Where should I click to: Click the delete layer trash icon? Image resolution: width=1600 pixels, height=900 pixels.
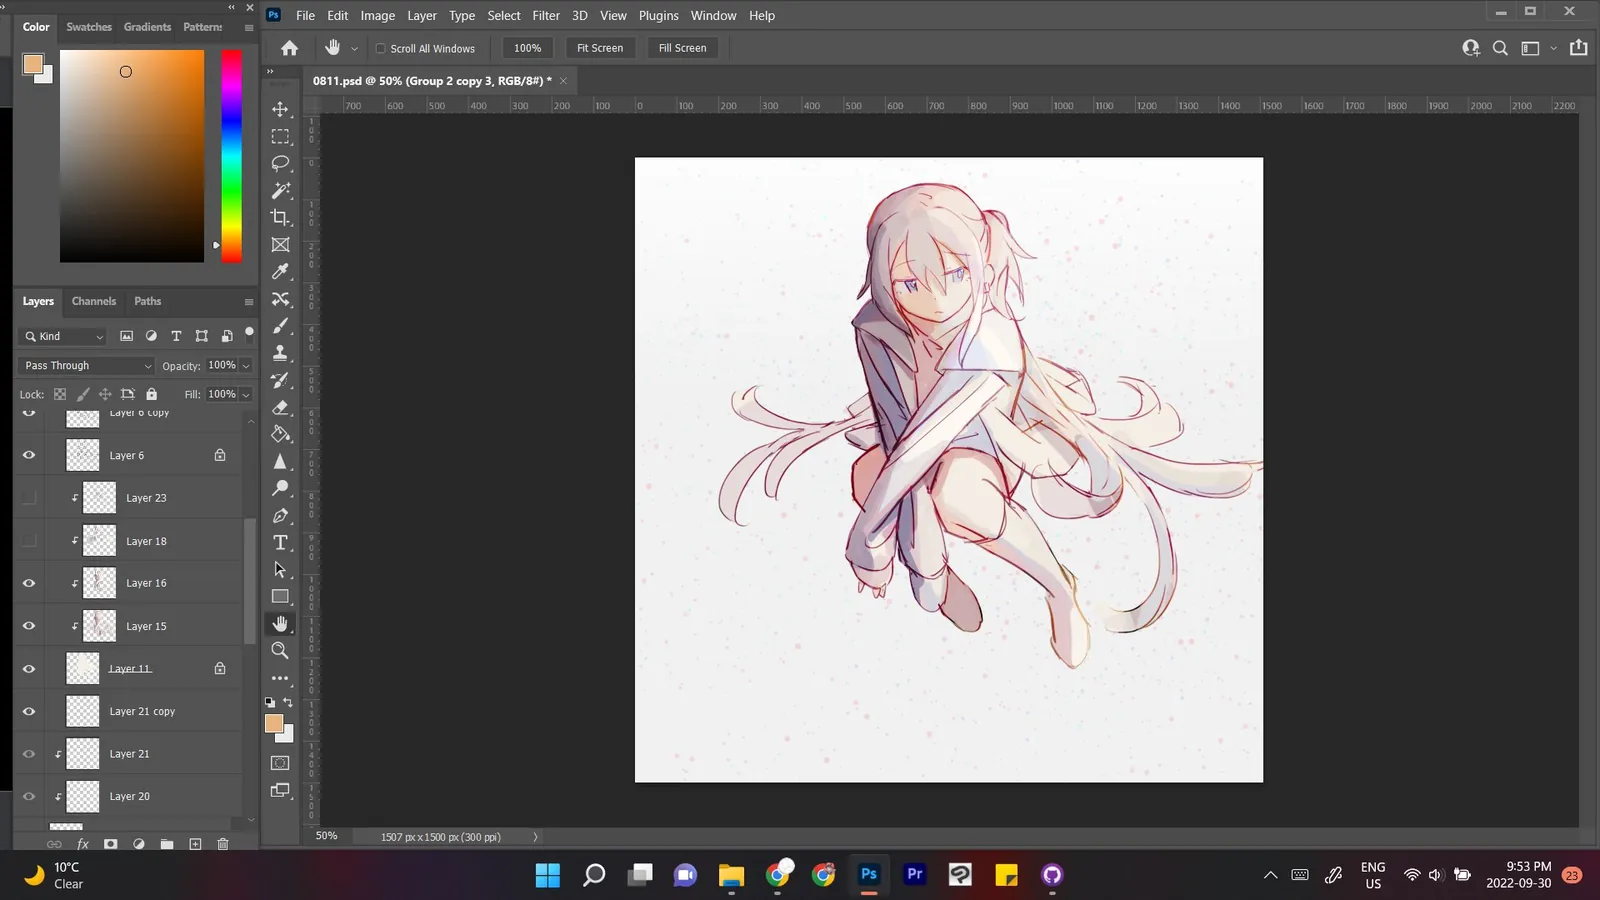223,844
